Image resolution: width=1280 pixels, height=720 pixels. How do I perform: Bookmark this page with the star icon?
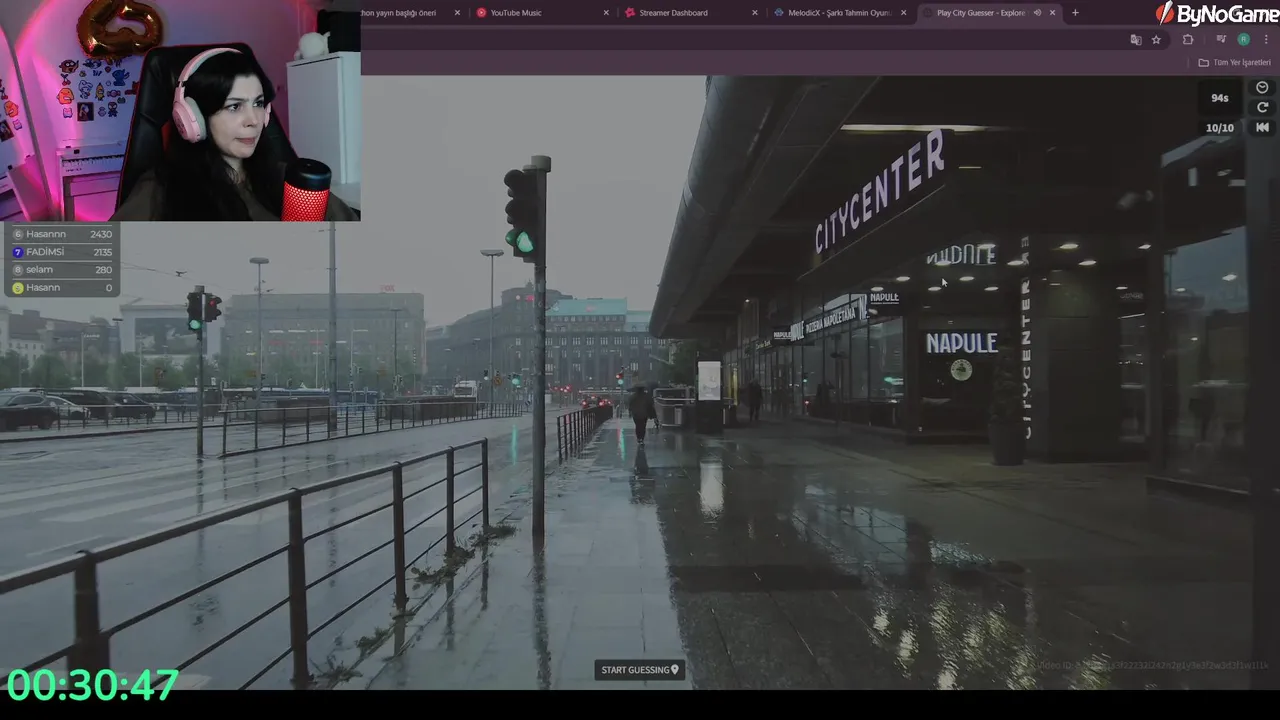[x=1156, y=40]
